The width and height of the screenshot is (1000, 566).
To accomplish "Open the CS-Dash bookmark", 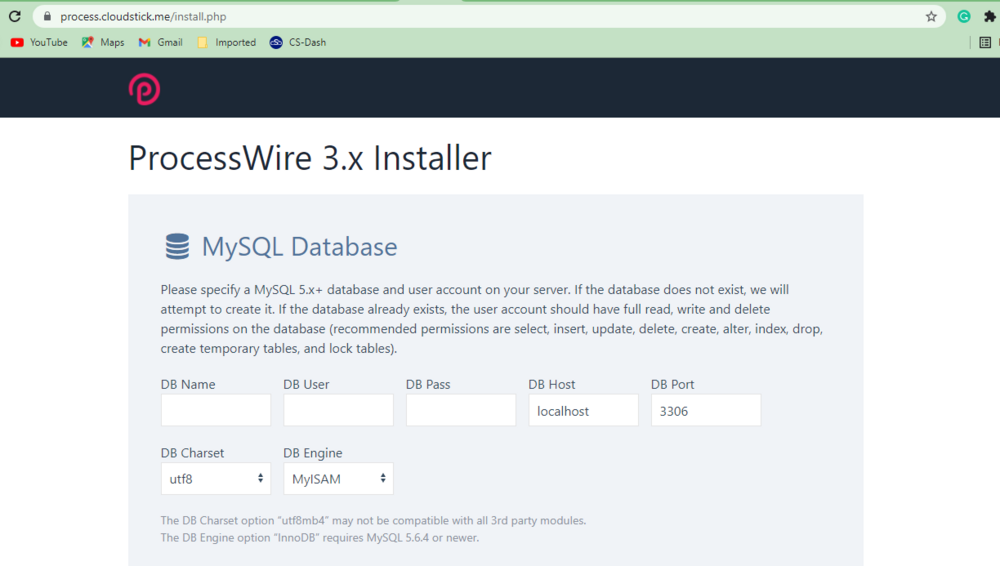I will 298,42.
